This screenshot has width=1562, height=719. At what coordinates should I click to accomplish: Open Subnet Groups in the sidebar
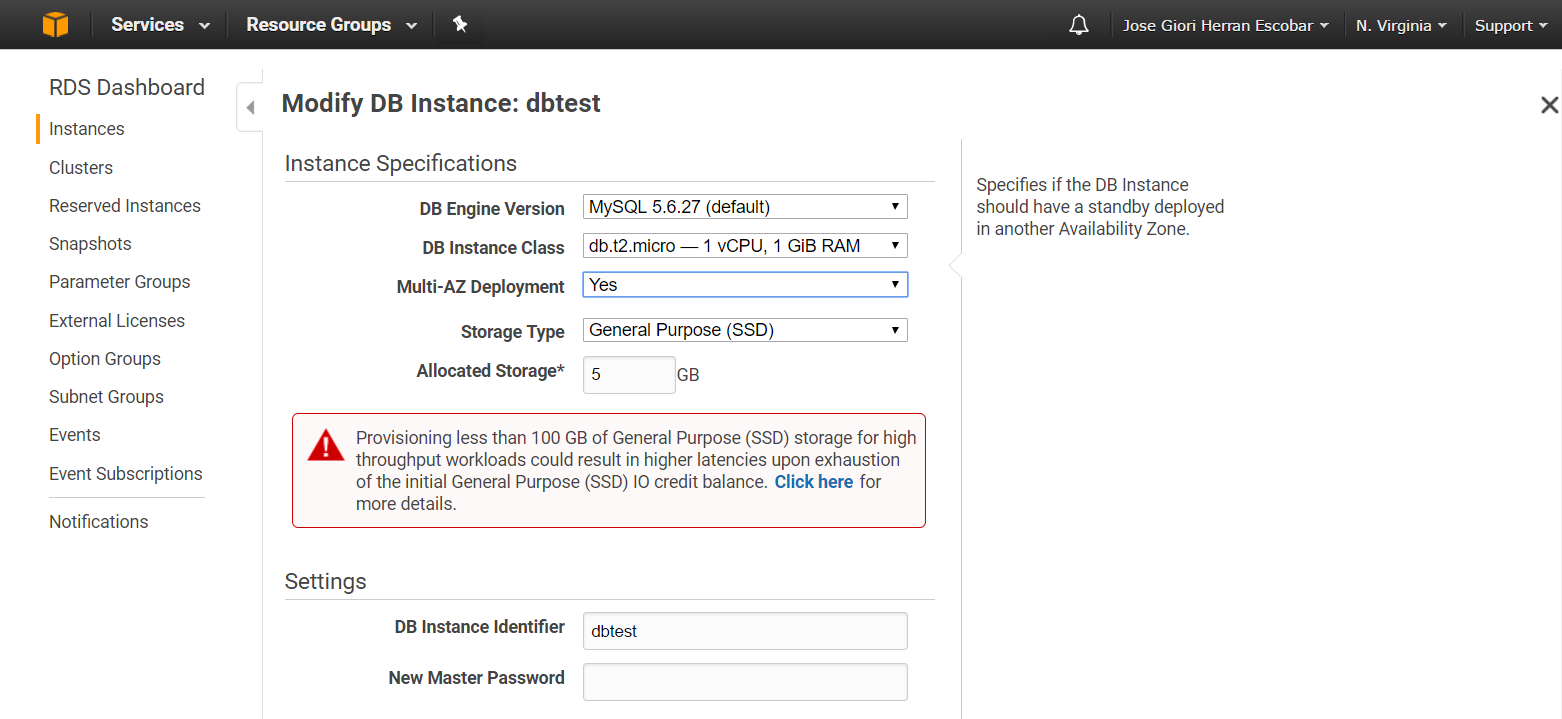click(x=106, y=397)
